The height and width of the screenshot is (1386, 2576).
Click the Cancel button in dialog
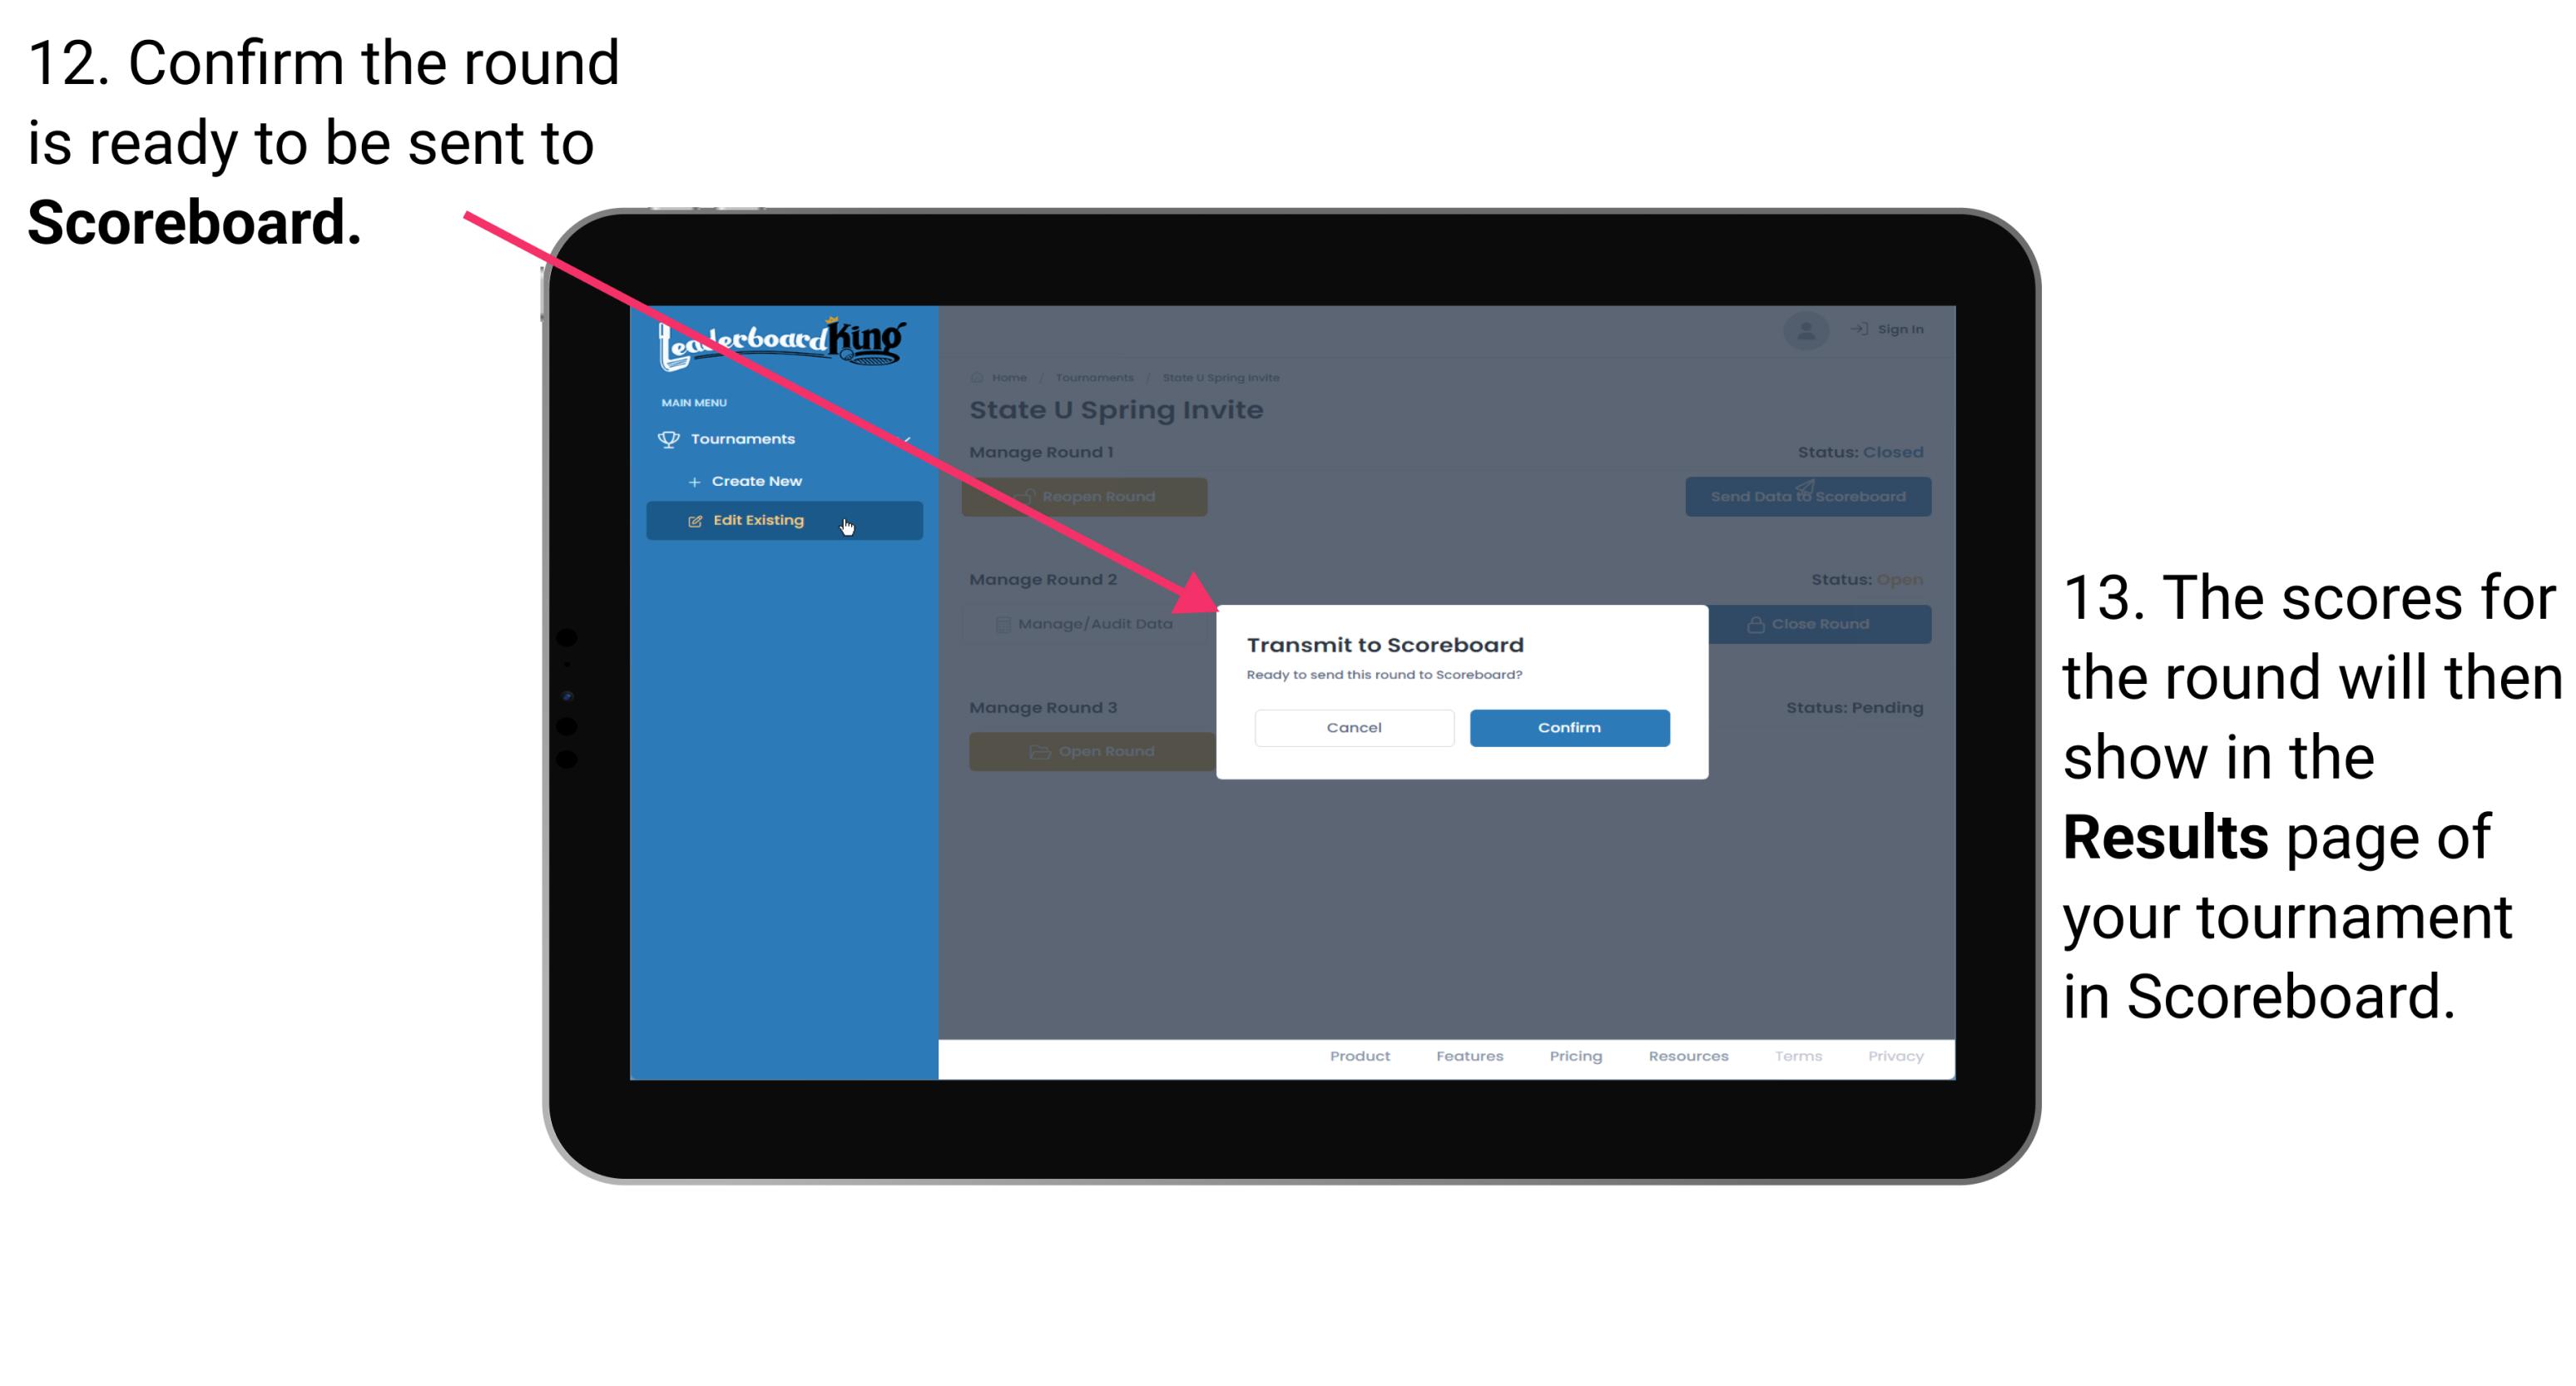(1354, 727)
